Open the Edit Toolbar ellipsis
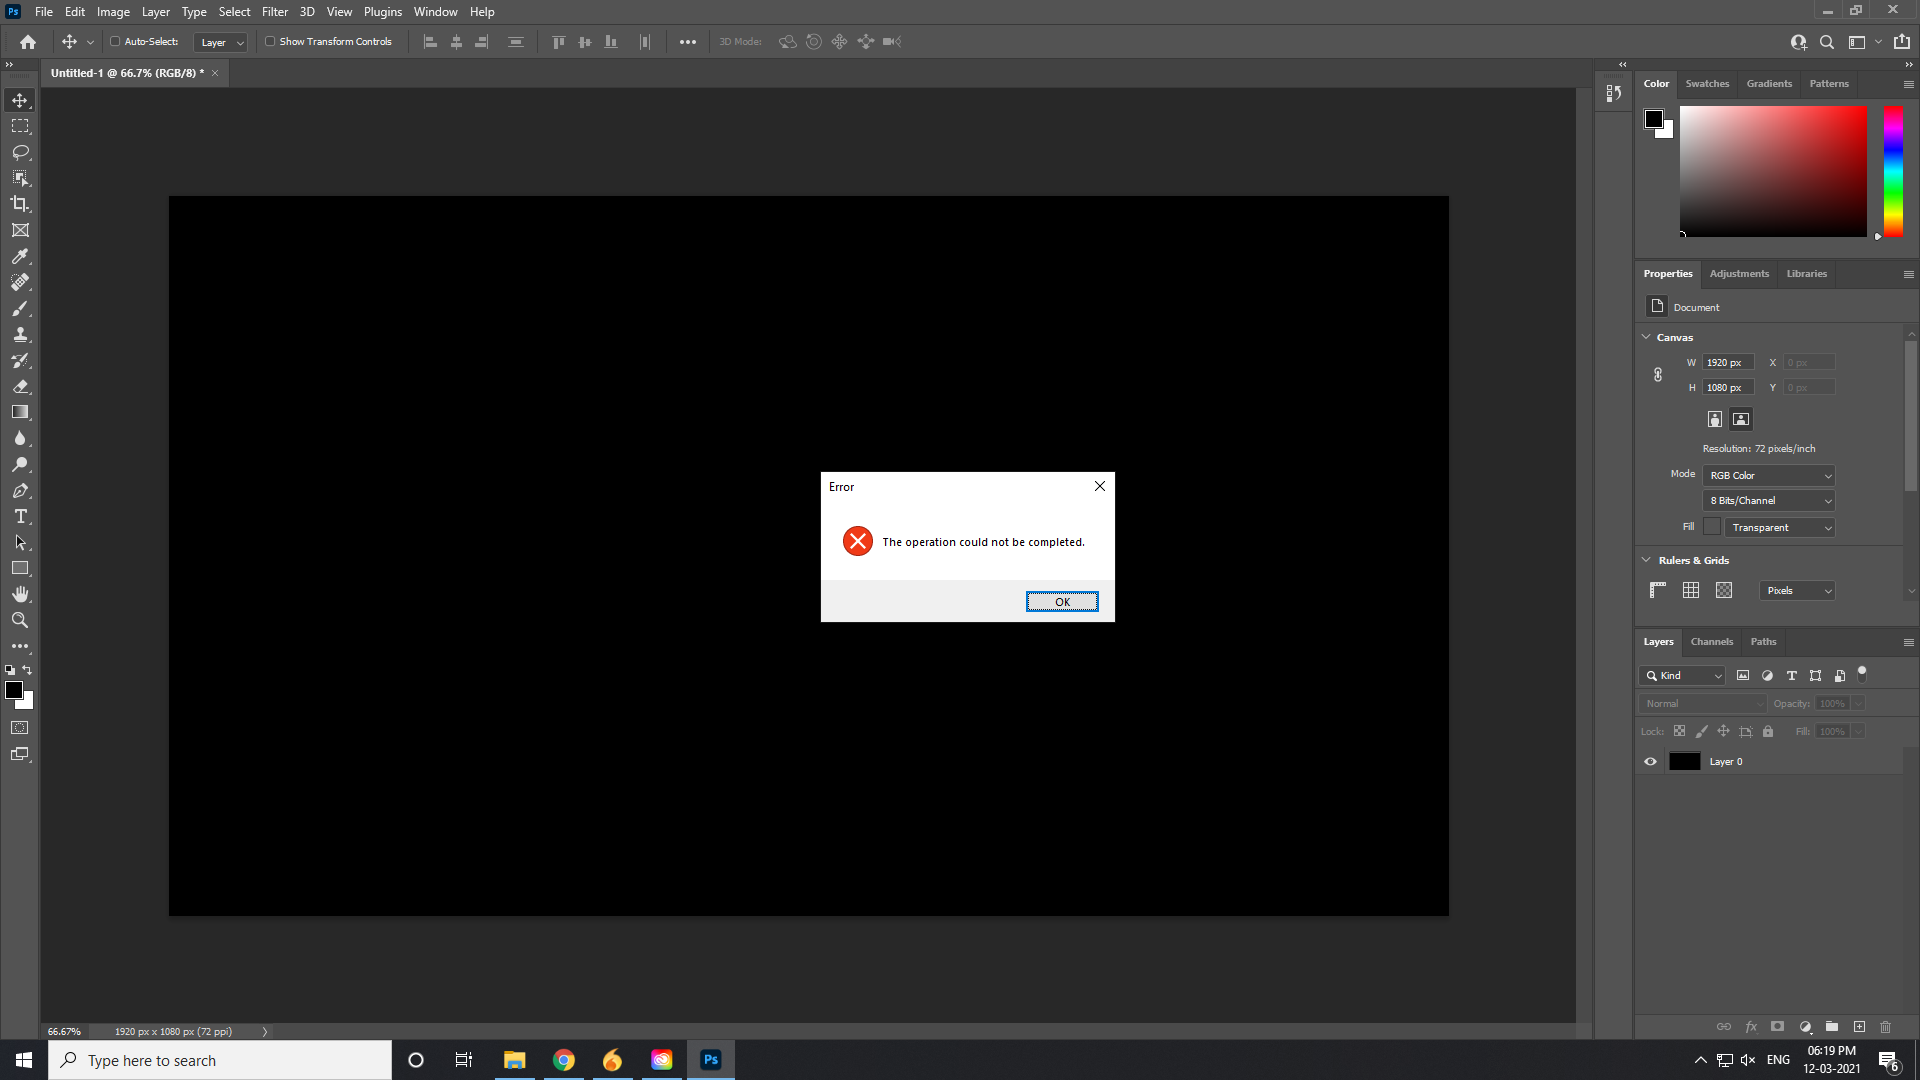The height and width of the screenshot is (1080, 1920). coord(20,646)
